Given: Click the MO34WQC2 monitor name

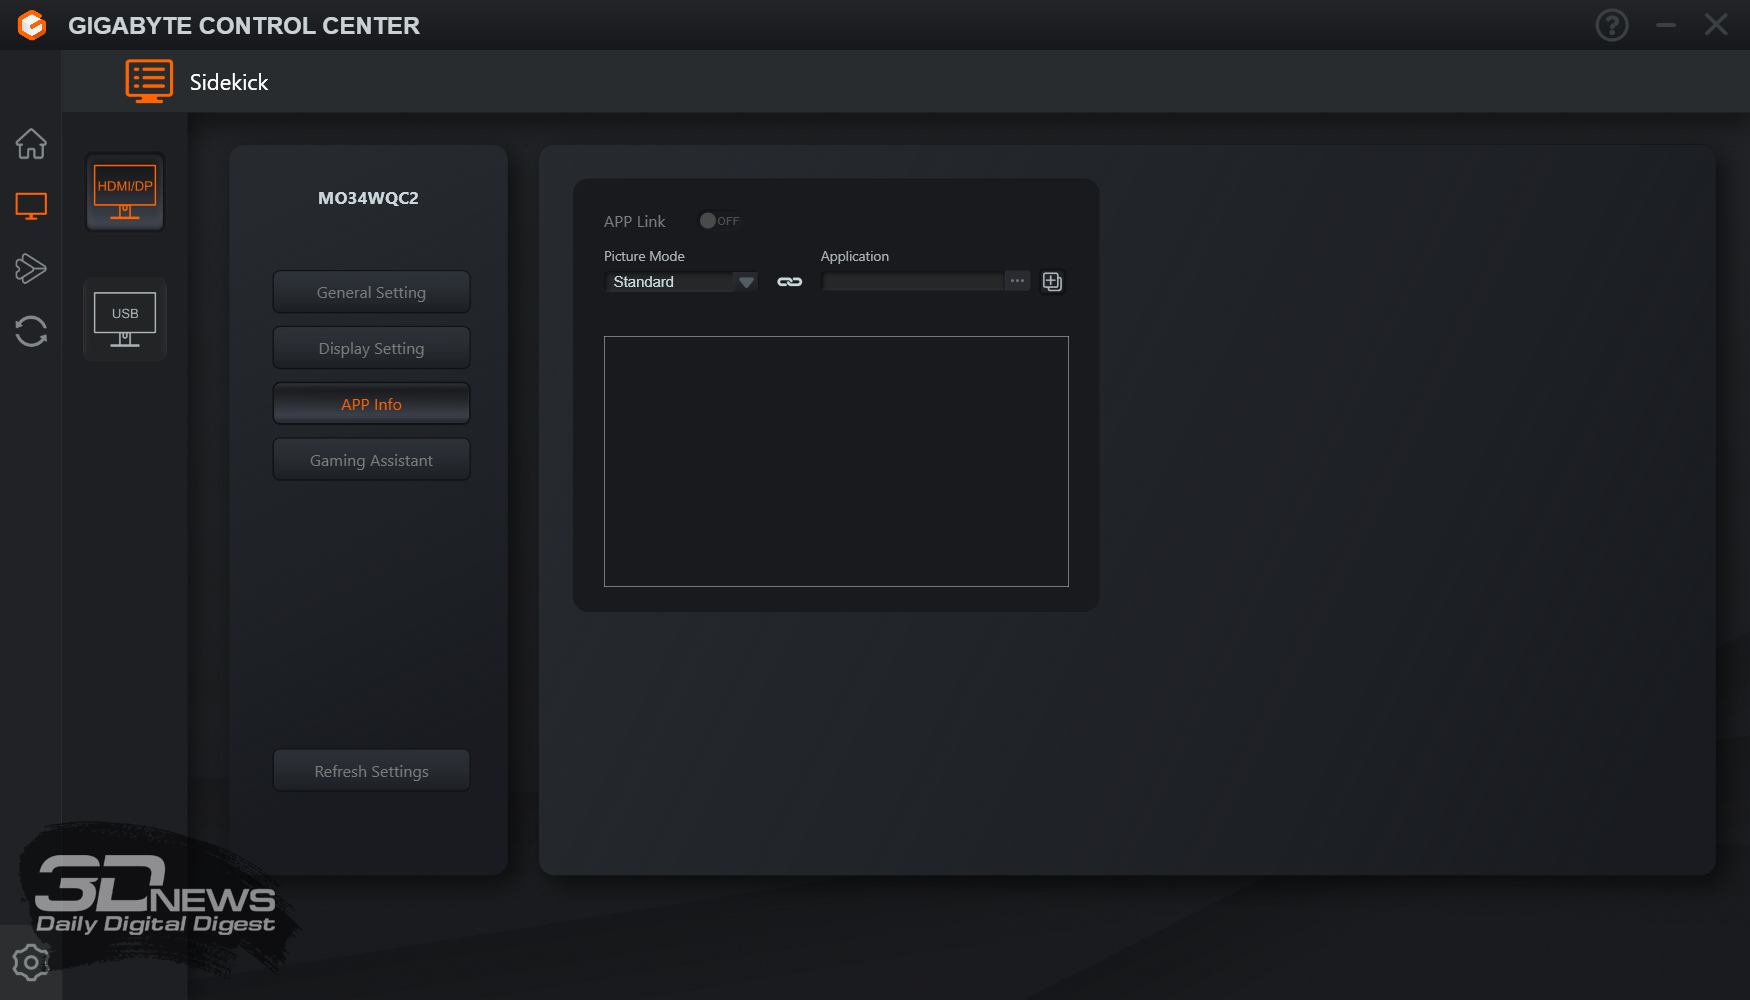Looking at the screenshot, I should pyautogui.click(x=368, y=198).
